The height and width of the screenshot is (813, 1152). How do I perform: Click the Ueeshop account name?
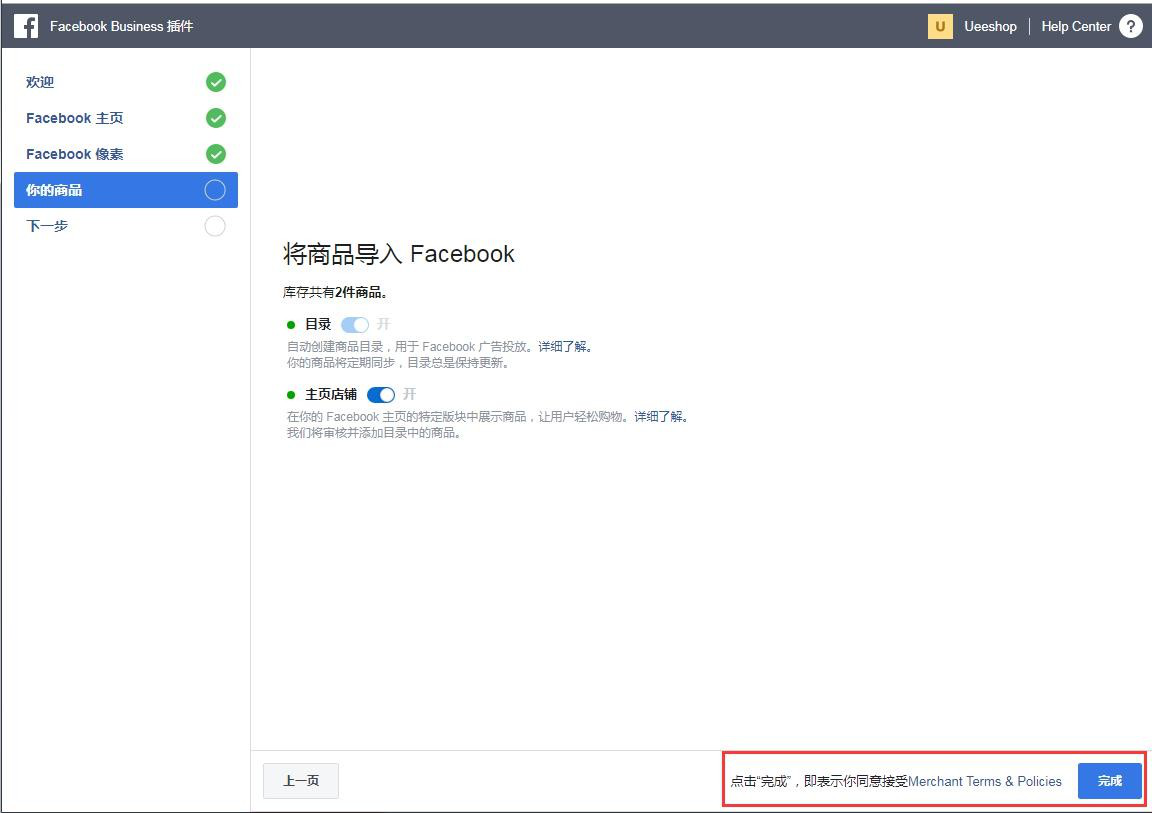point(990,26)
